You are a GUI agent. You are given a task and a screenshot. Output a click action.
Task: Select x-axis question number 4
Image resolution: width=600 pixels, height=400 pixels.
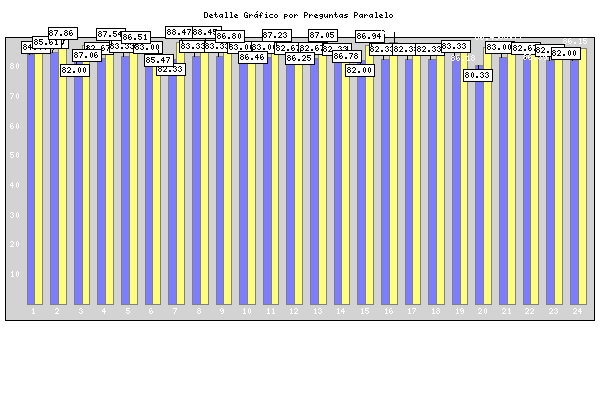point(104,311)
